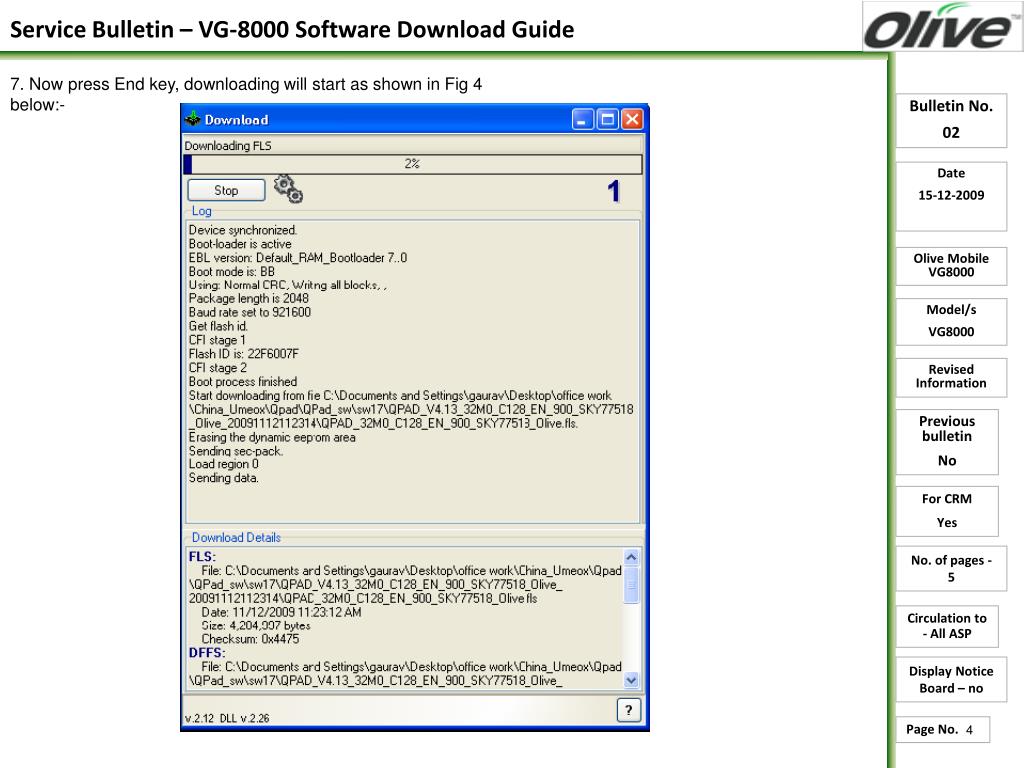Image resolution: width=1024 pixels, height=768 pixels.
Task: Click the 'Olive Mobile VG8000' box
Action: pyautogui.click(x=951, y=266)
